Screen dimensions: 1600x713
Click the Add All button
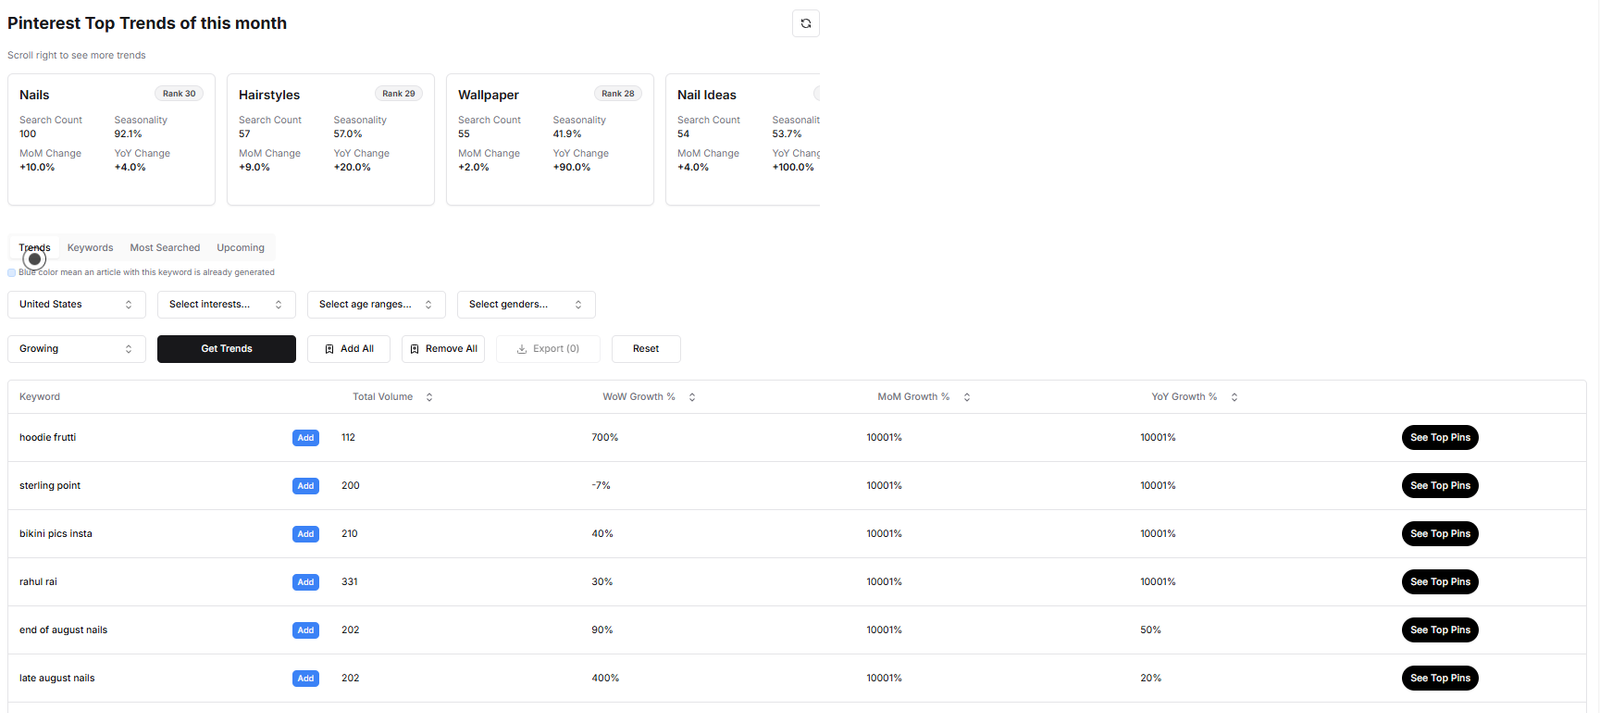tap(348, 349)
